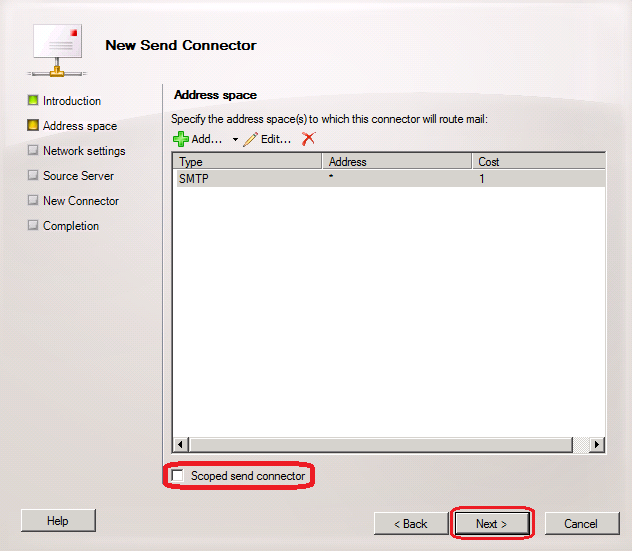Click the Cost column header
This screenshot has width=632, height=551.
[x=538, y=161]
